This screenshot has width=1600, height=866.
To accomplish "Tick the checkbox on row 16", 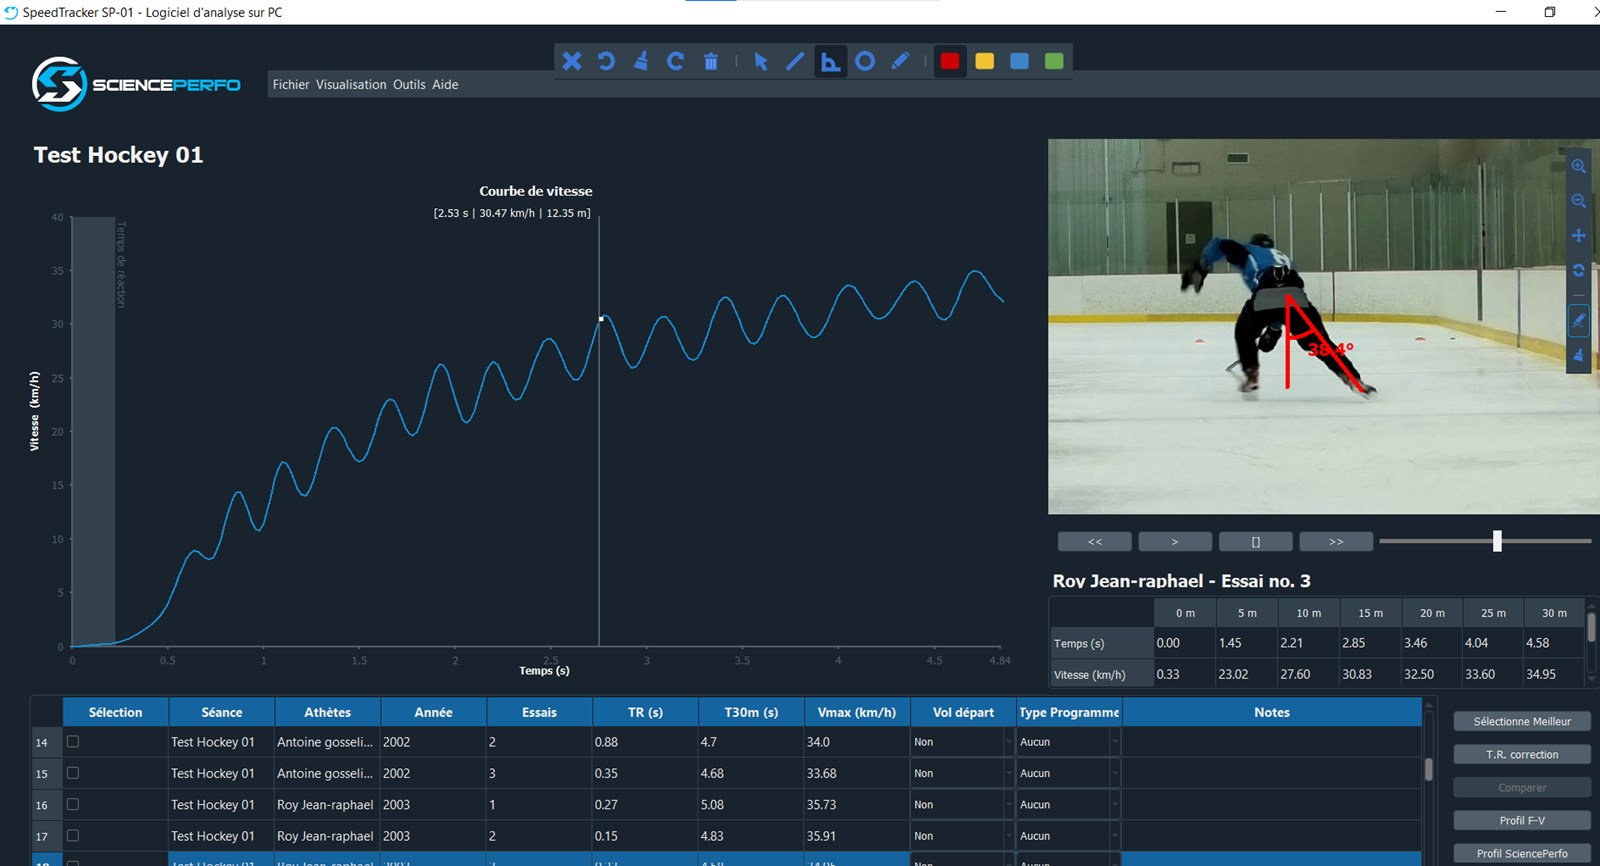I will 73,804.
